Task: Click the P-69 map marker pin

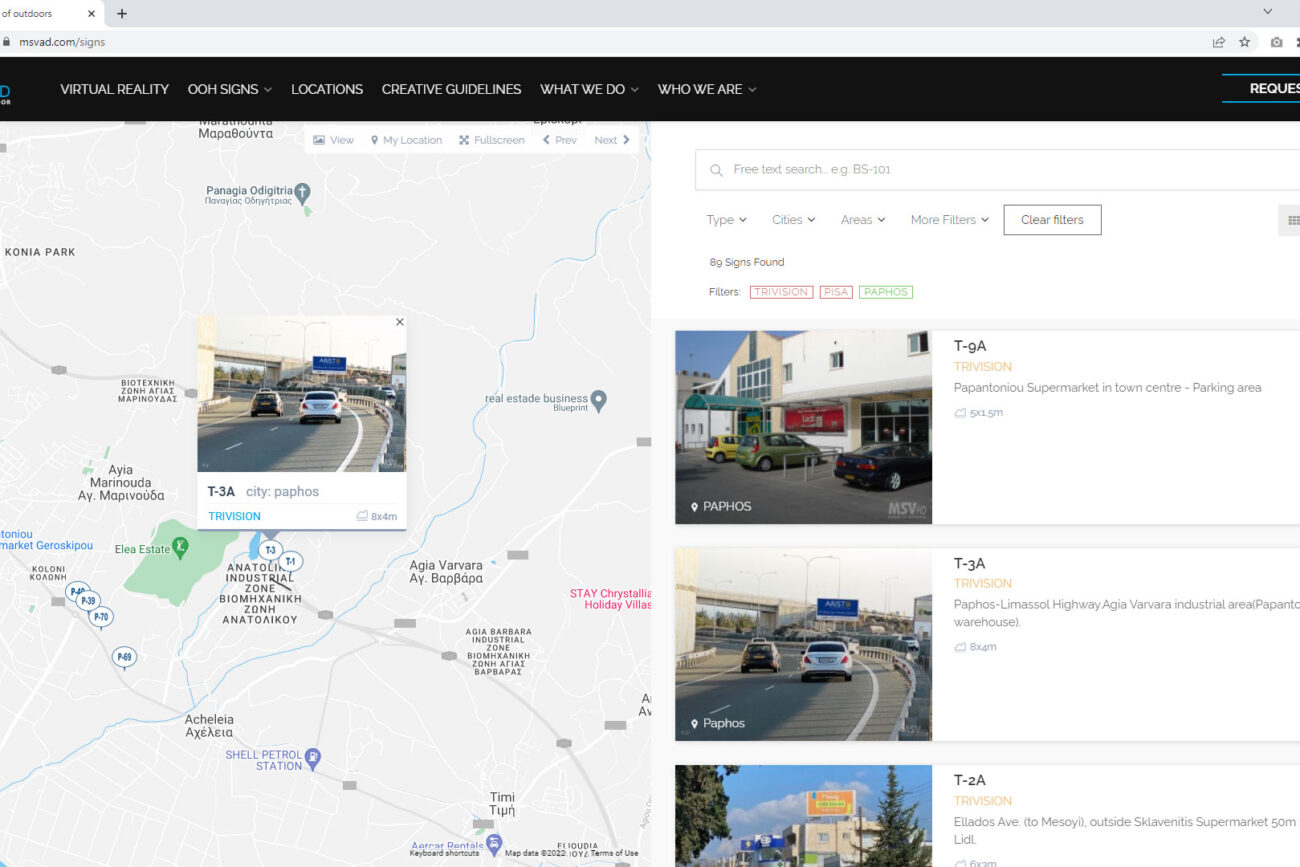Action: pyautogui.click(x=124, y=657)
